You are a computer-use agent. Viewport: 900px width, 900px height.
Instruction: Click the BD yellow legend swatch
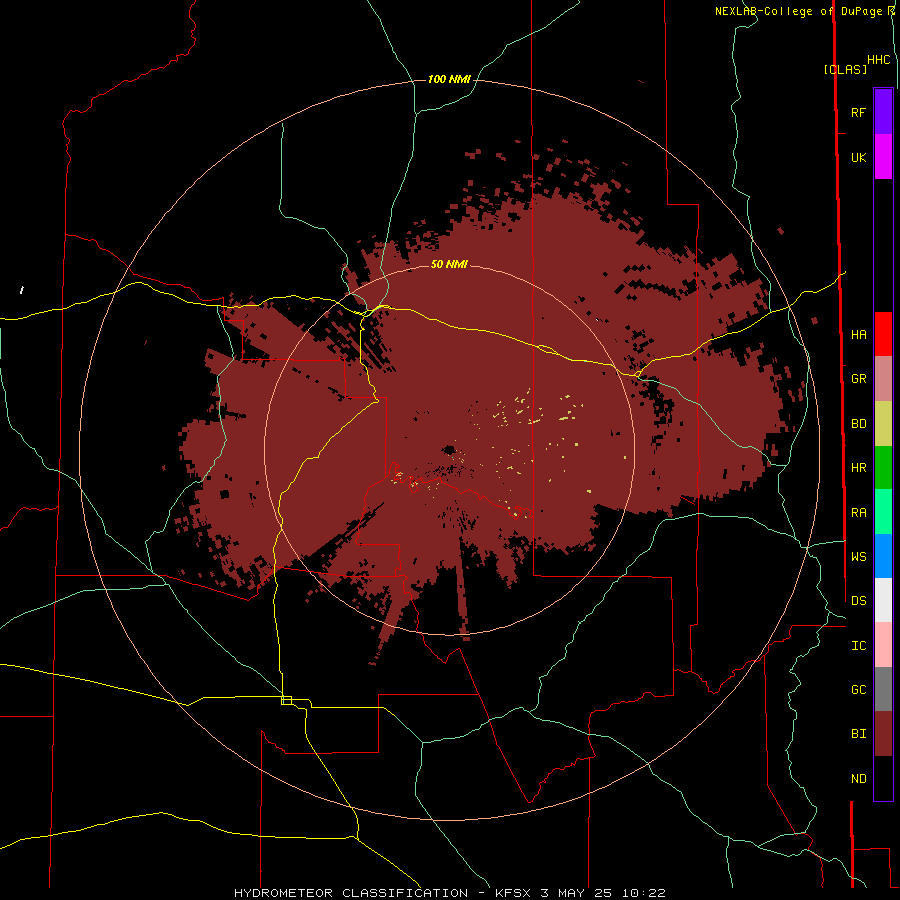[883, 424]
